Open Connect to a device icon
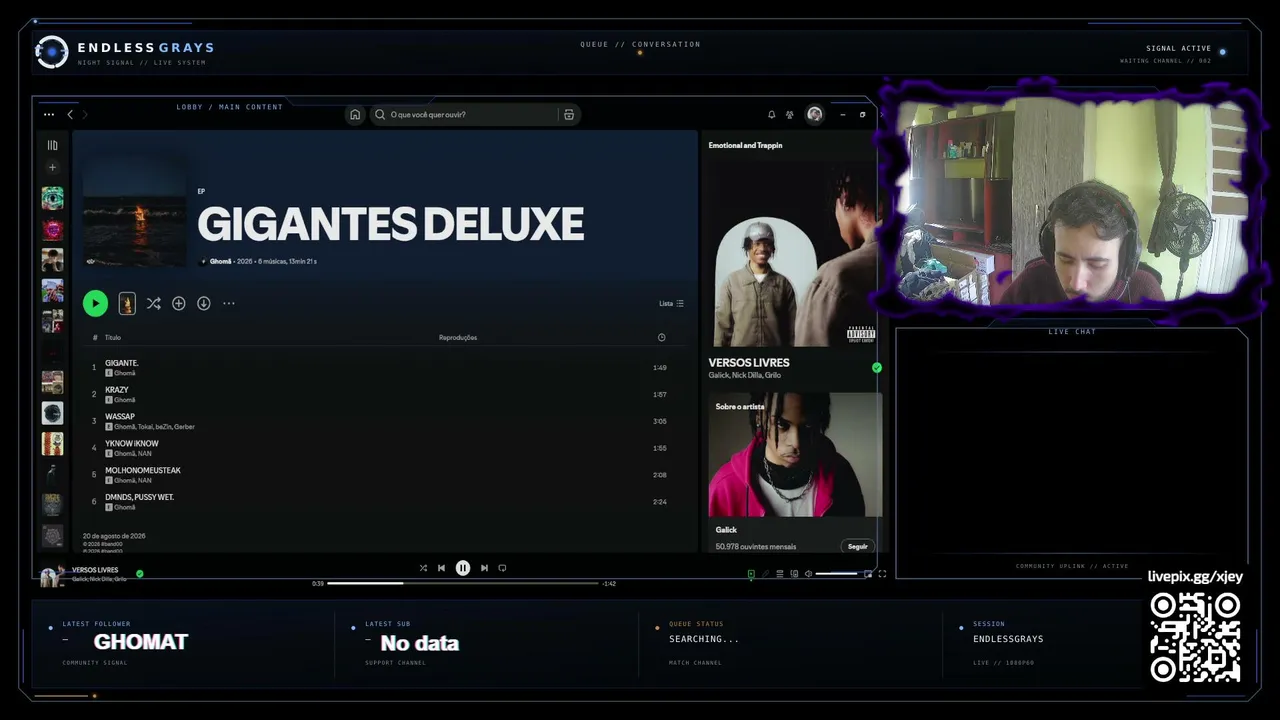This screenshot has width=1280, height=720. coord(794,574)
